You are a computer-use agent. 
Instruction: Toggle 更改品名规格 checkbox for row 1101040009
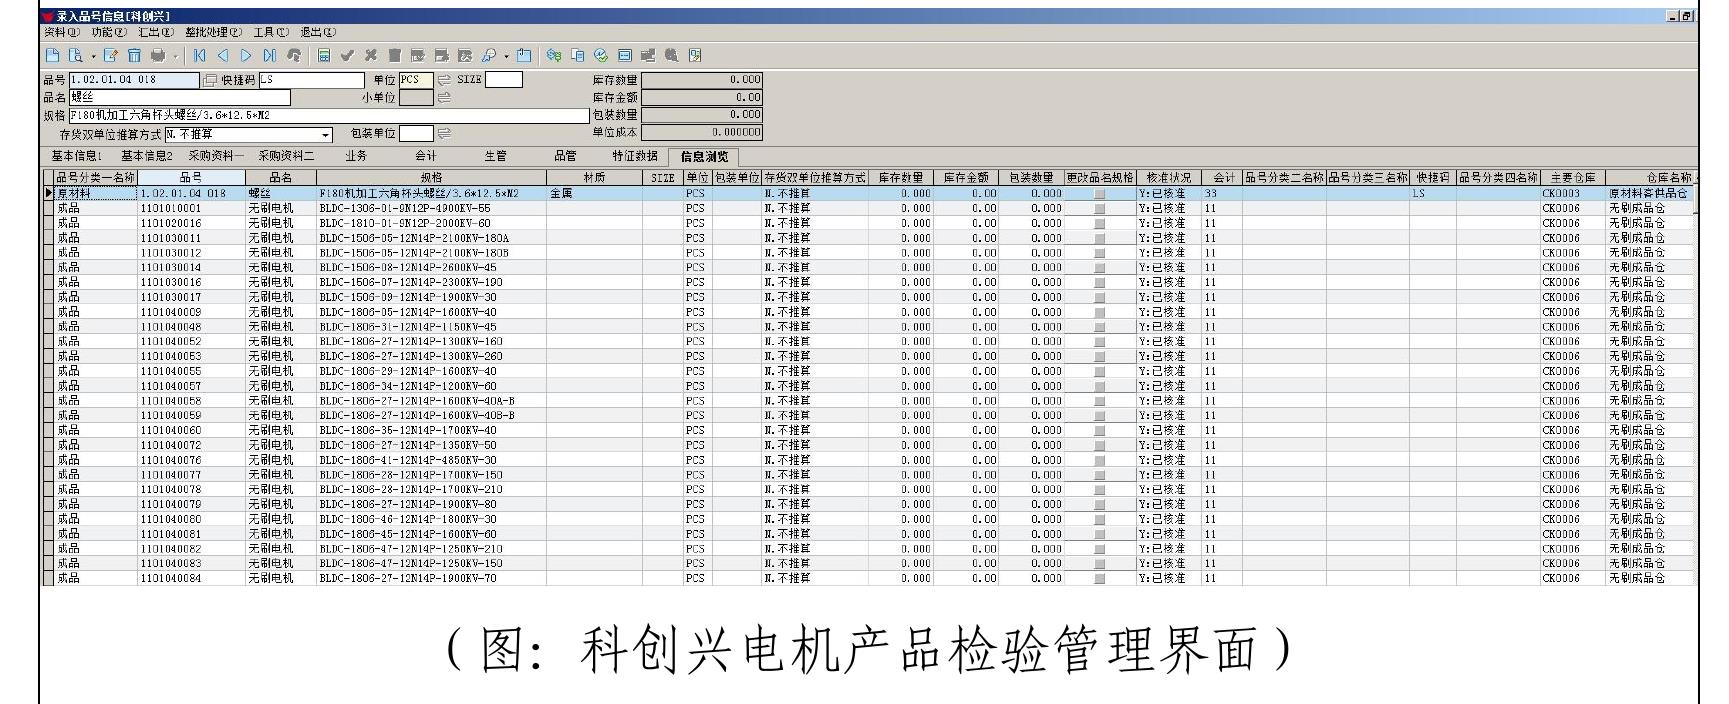click(x=1100, y=312)
